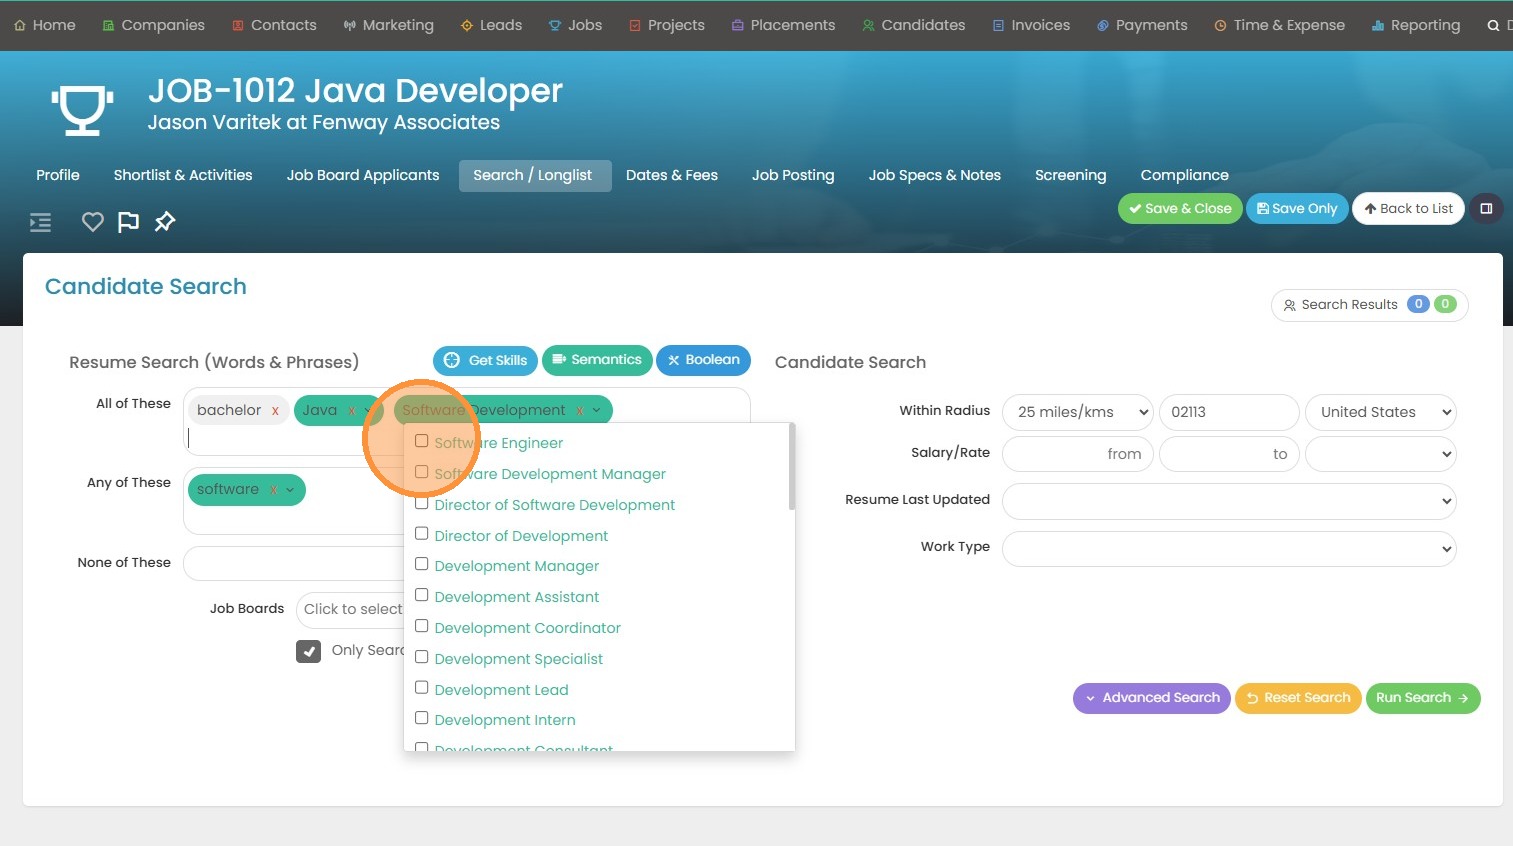Screen dimensions: 1513x846
Task: Switch to the Job Board Applicants tab
Action: coord(362,175)
